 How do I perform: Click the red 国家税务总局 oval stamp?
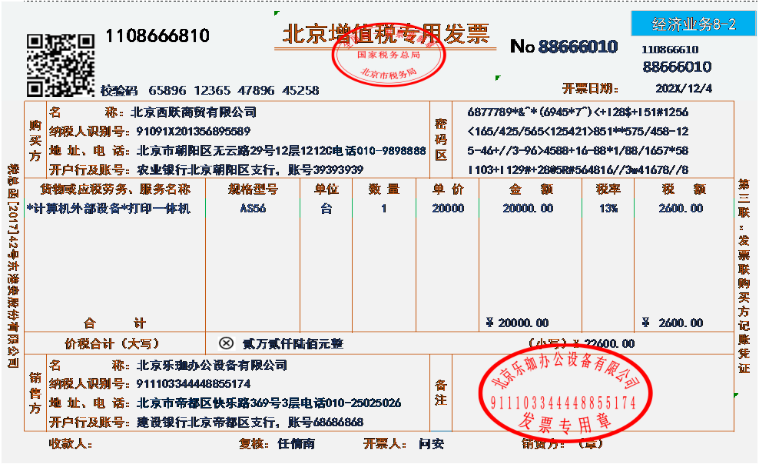389,54
